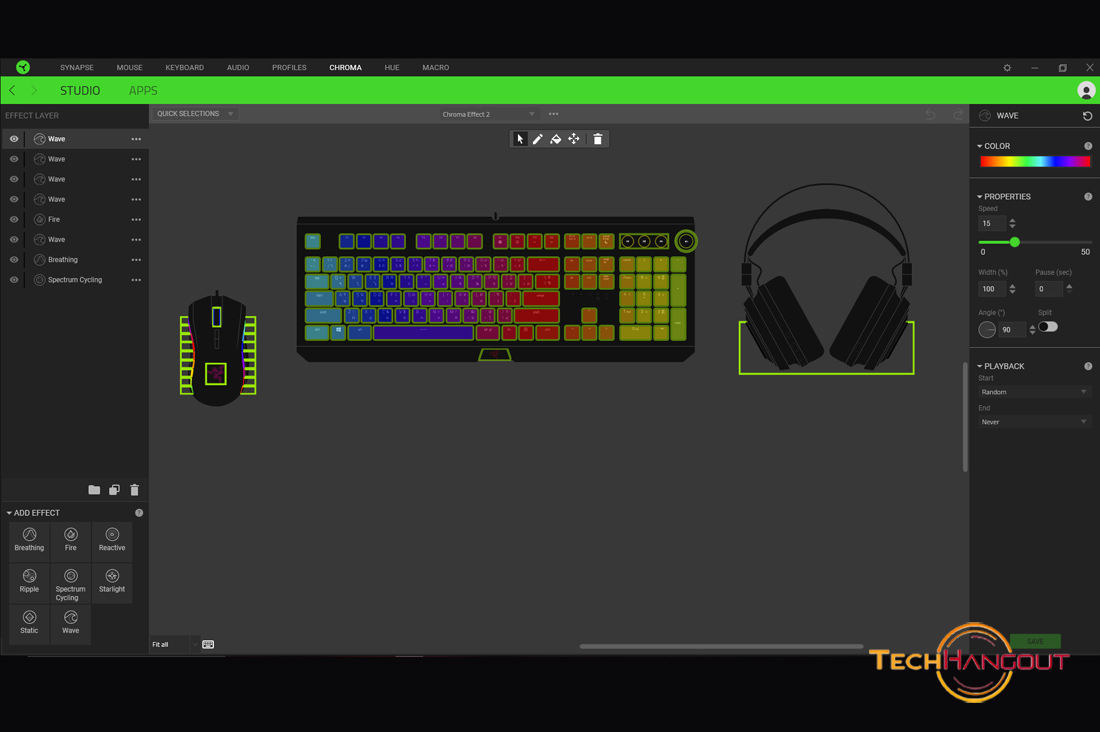1100x732 pixels.
Task: Open more options beside Chroma Effect 2
Action: (554, 114)
